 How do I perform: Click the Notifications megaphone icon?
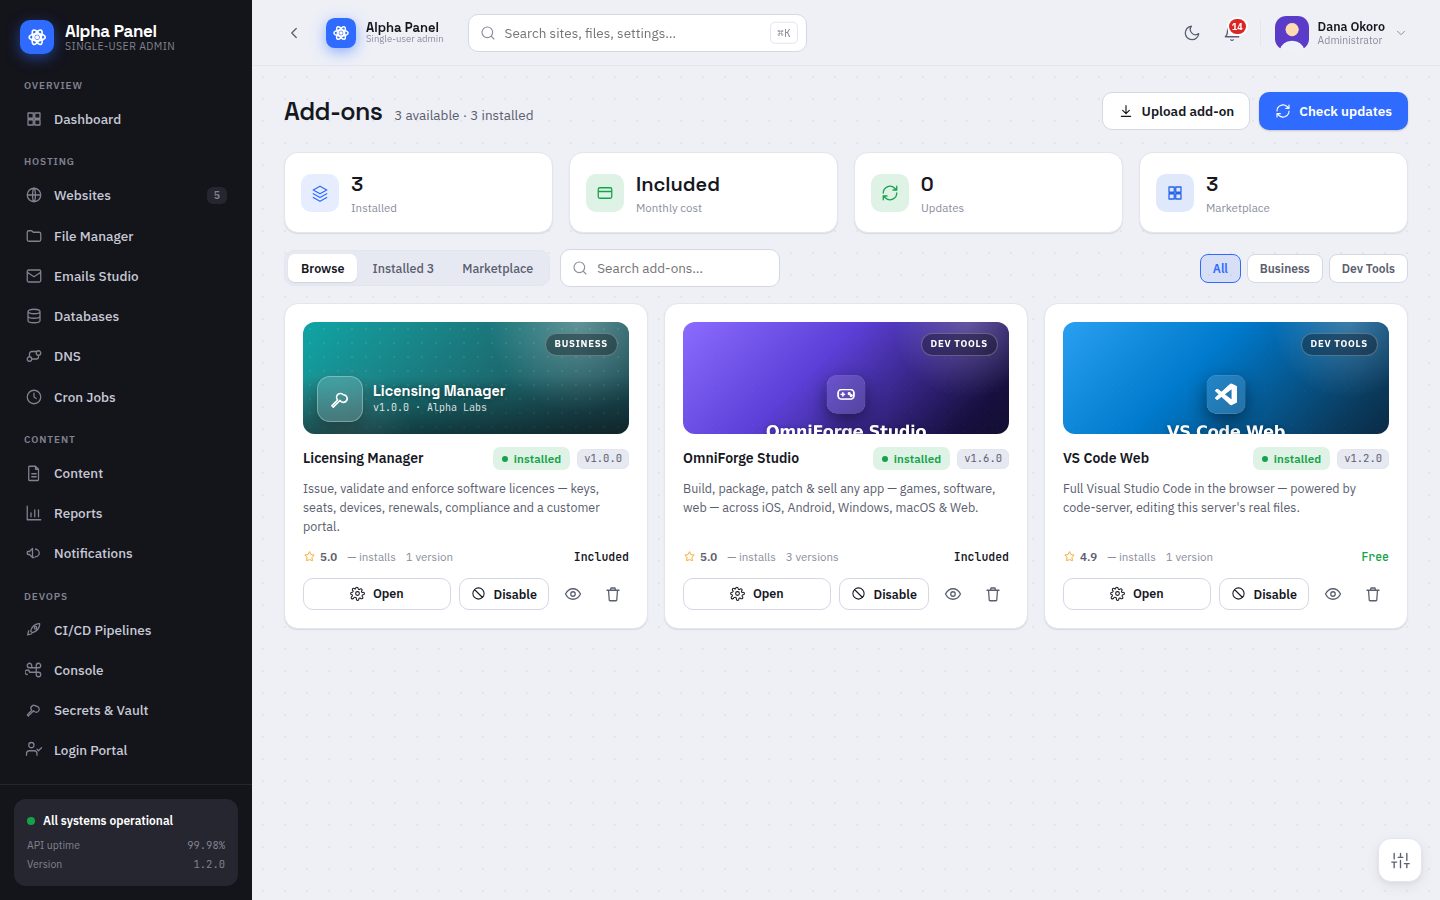[34, 553]
